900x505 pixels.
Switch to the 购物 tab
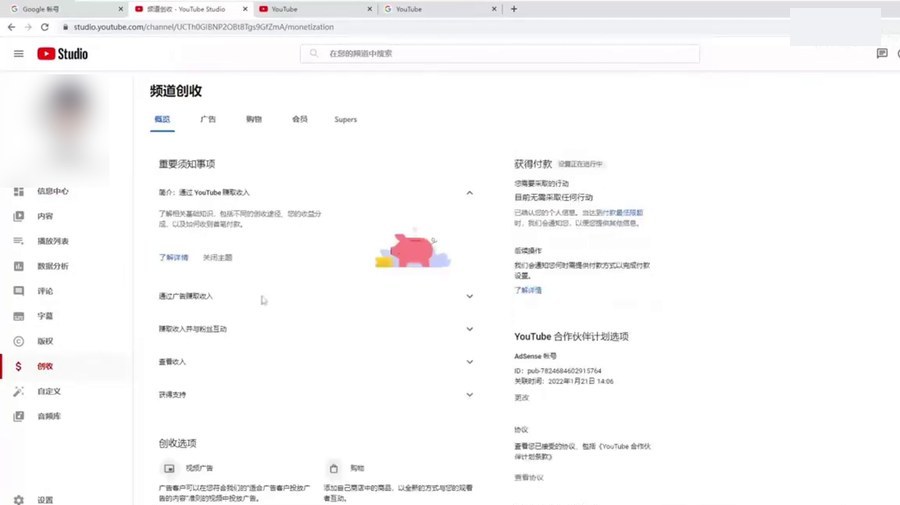click(x=254, y=119)
